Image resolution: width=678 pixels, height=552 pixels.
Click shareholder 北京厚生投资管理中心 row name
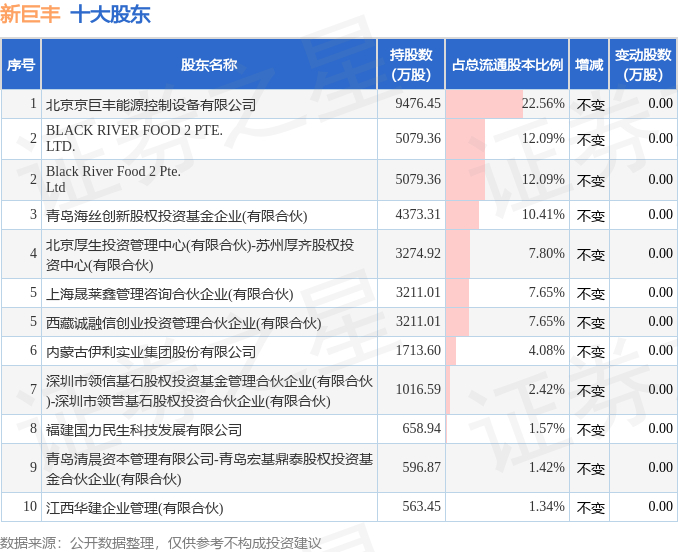(x=200, y=255)
